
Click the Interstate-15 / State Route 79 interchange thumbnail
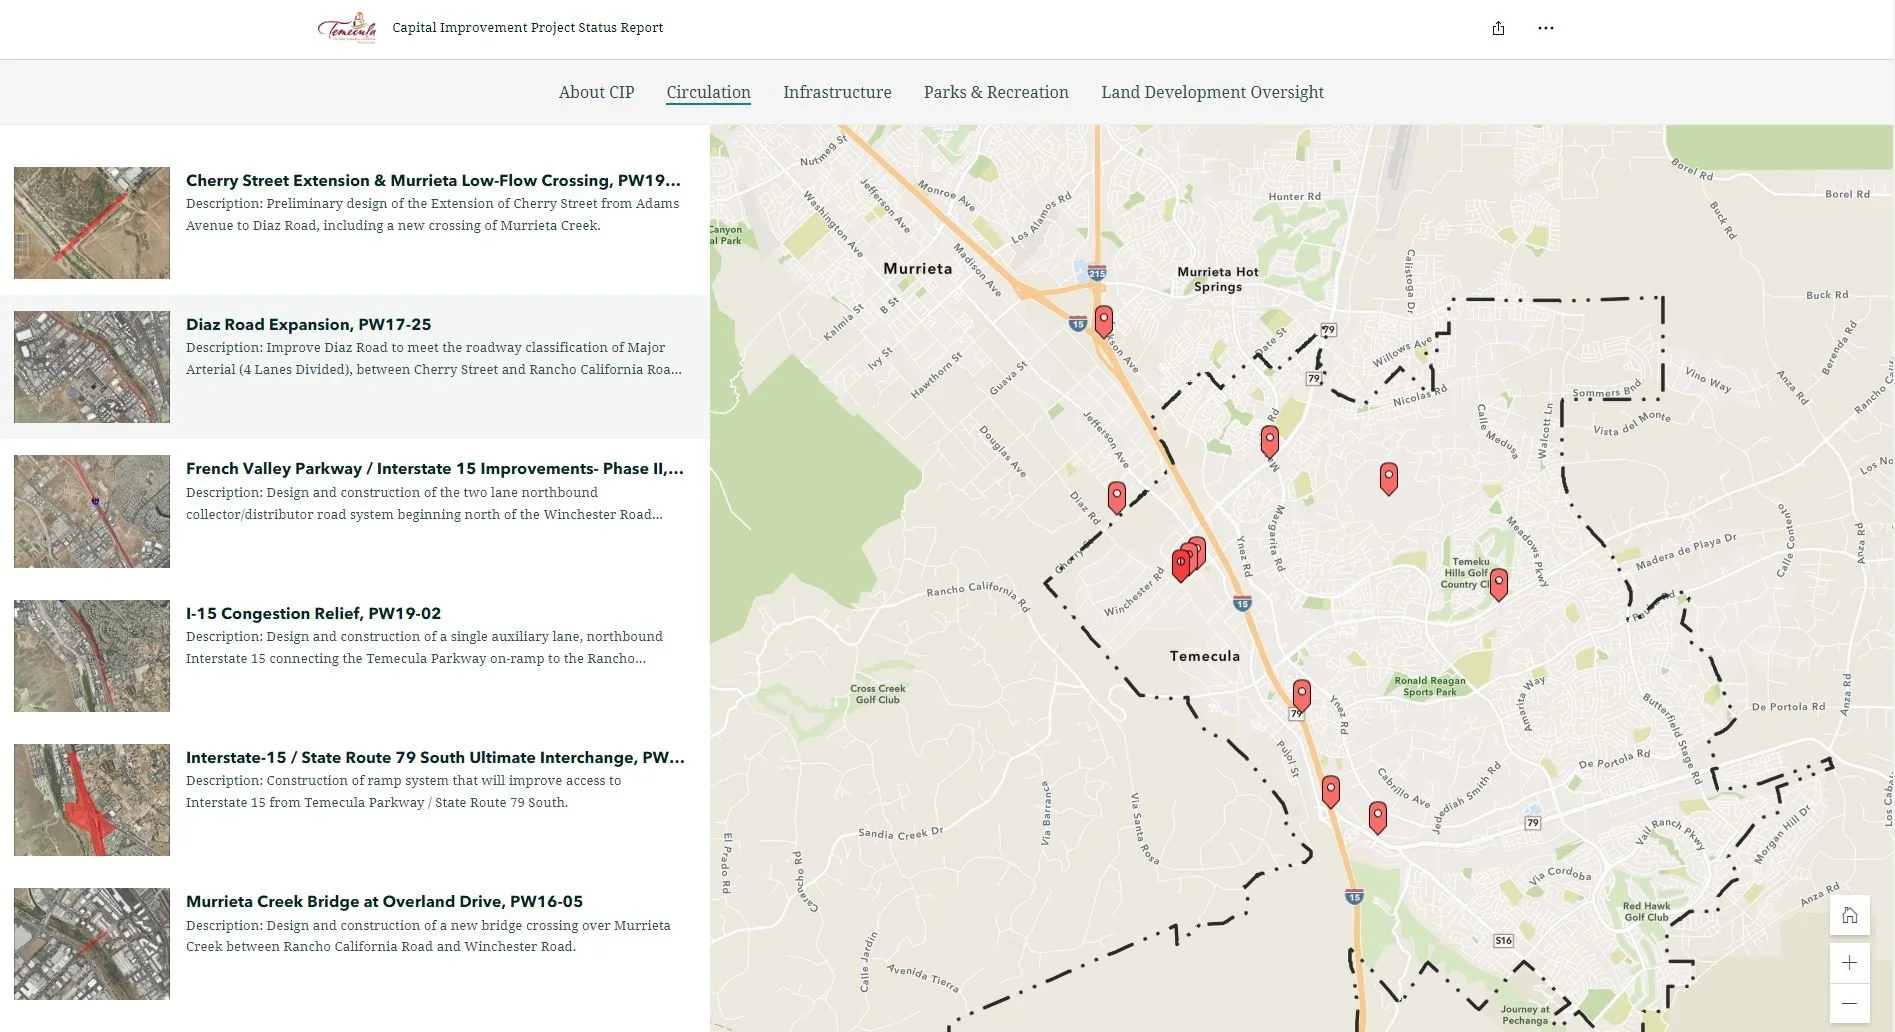tap(90, 799)
